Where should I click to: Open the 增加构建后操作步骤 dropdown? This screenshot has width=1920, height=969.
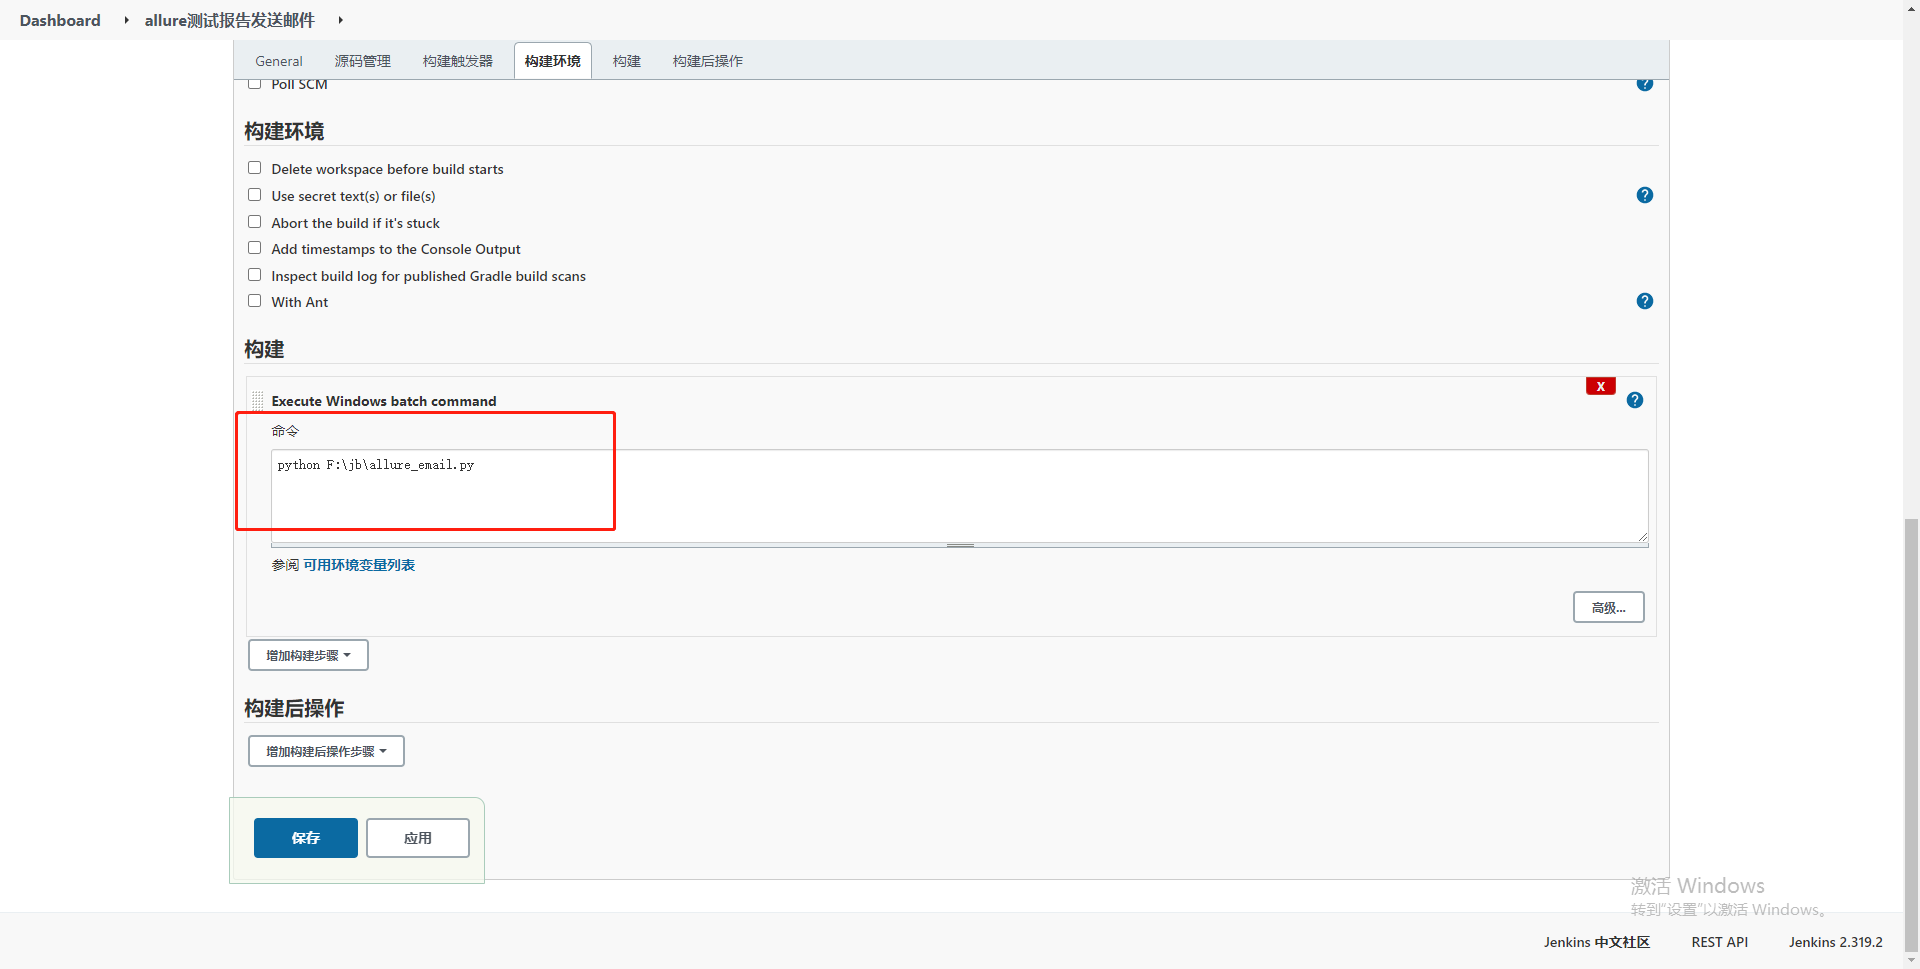[326, 751]
